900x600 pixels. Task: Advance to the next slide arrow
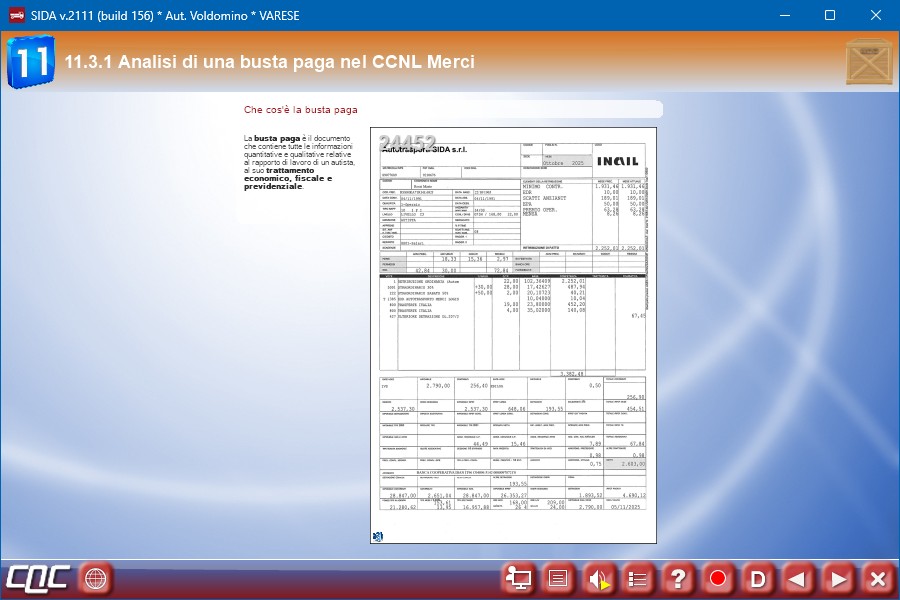click(838, 579)
